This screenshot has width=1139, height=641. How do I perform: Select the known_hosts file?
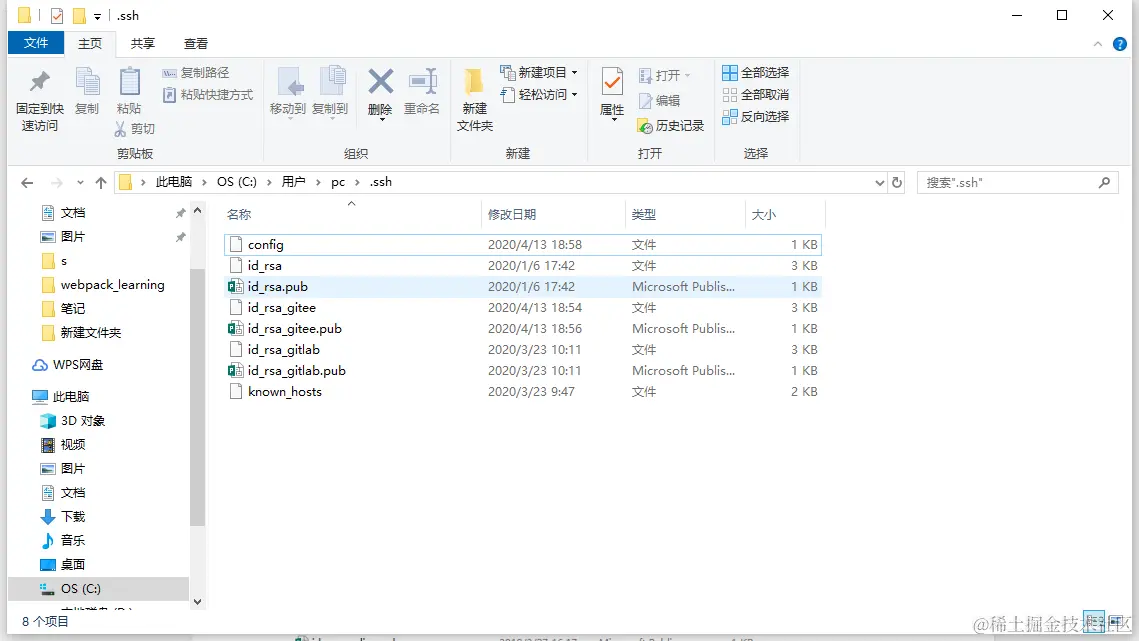(x=523, y=392)
